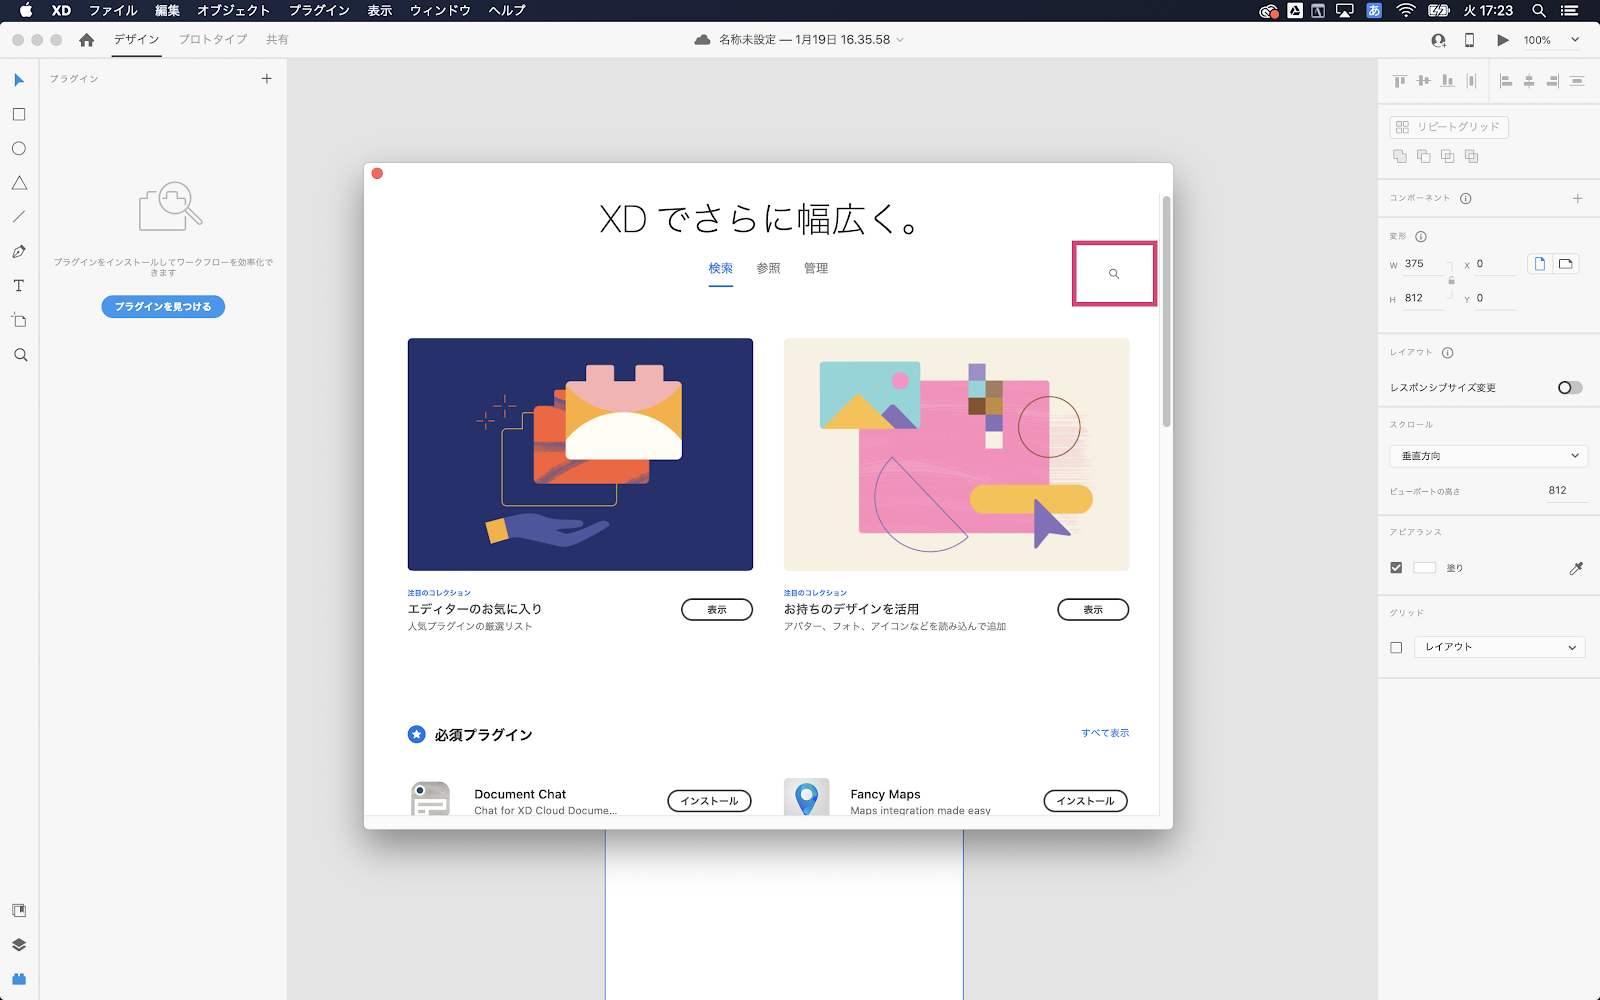1600x1000 pixels.
Task: Open the プラグイン menu
Action: coord(319,11)
